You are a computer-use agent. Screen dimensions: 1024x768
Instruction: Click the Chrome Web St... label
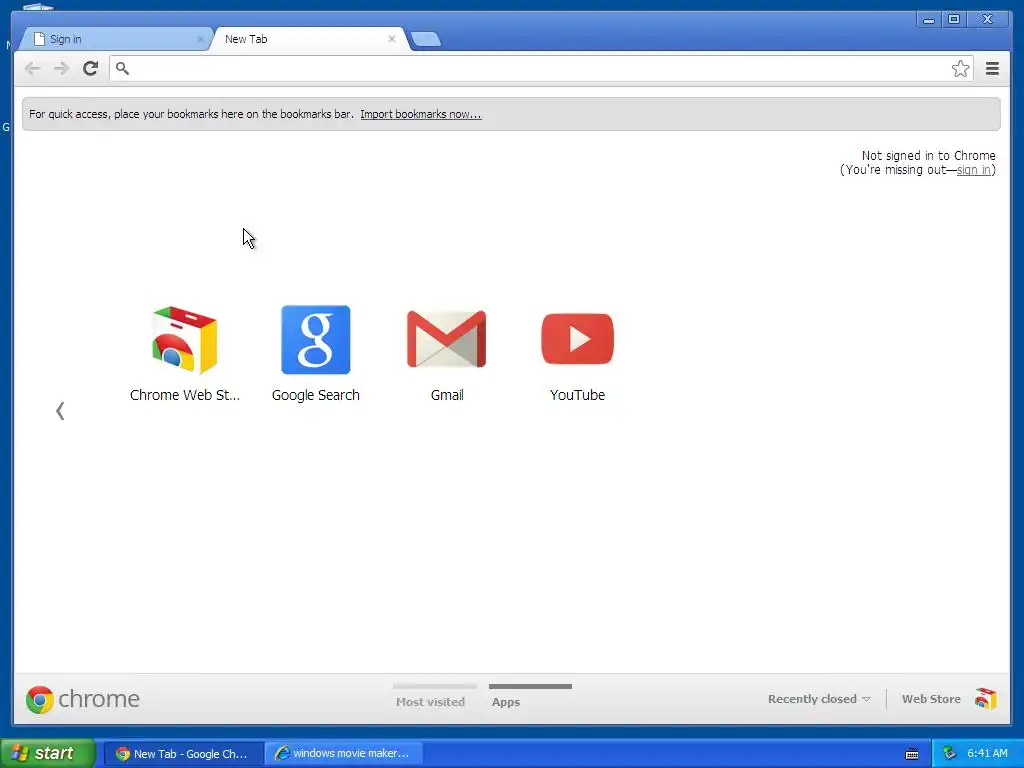coord(185,395)
